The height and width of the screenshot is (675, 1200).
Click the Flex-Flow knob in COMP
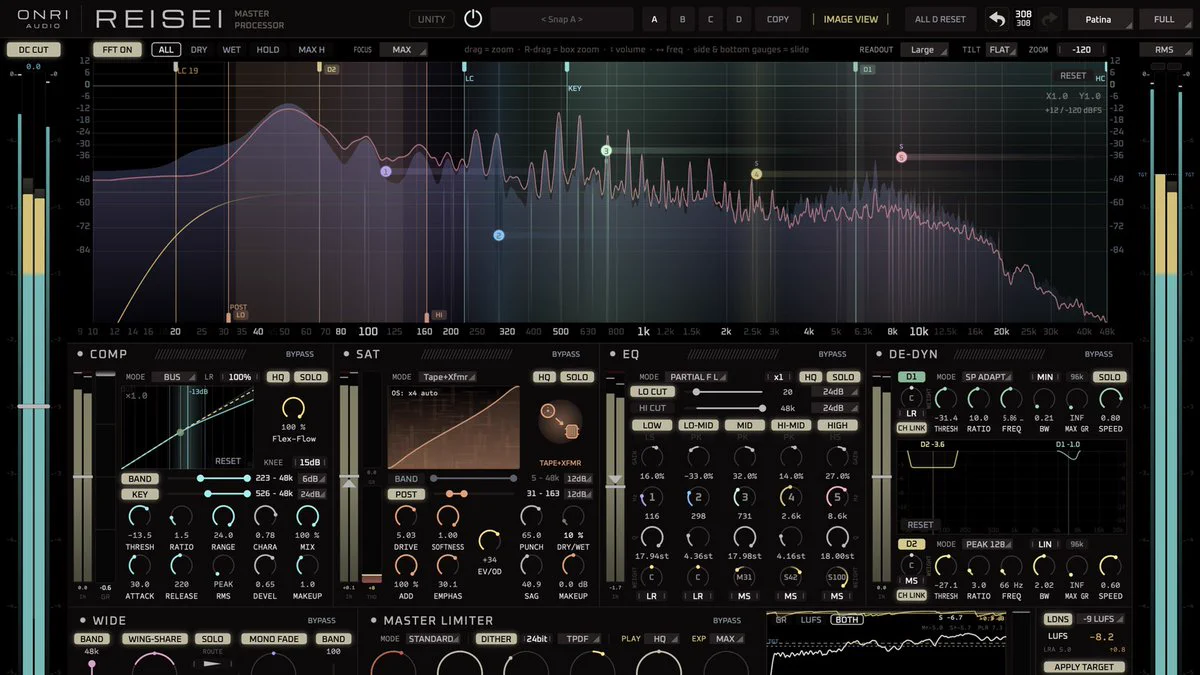[x=293, y=408]
